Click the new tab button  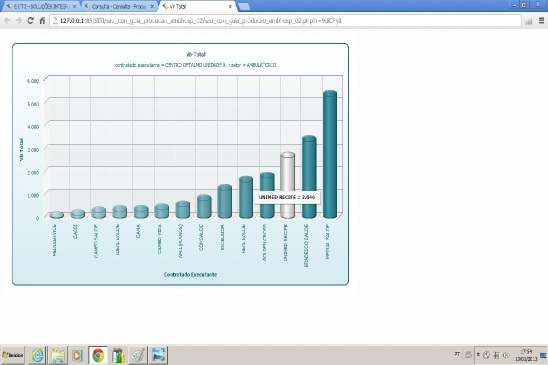click(244, 6)
